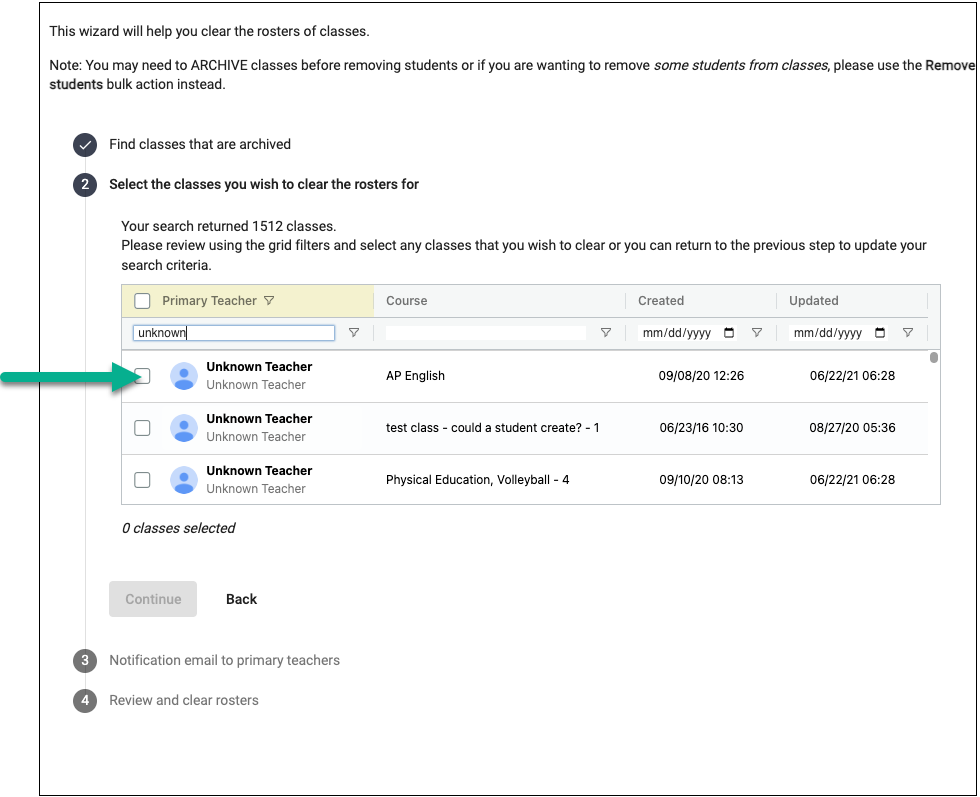Click the grid's vertical scrollbar thumb
The image size is (980, 797).
(x=934, y=358)
